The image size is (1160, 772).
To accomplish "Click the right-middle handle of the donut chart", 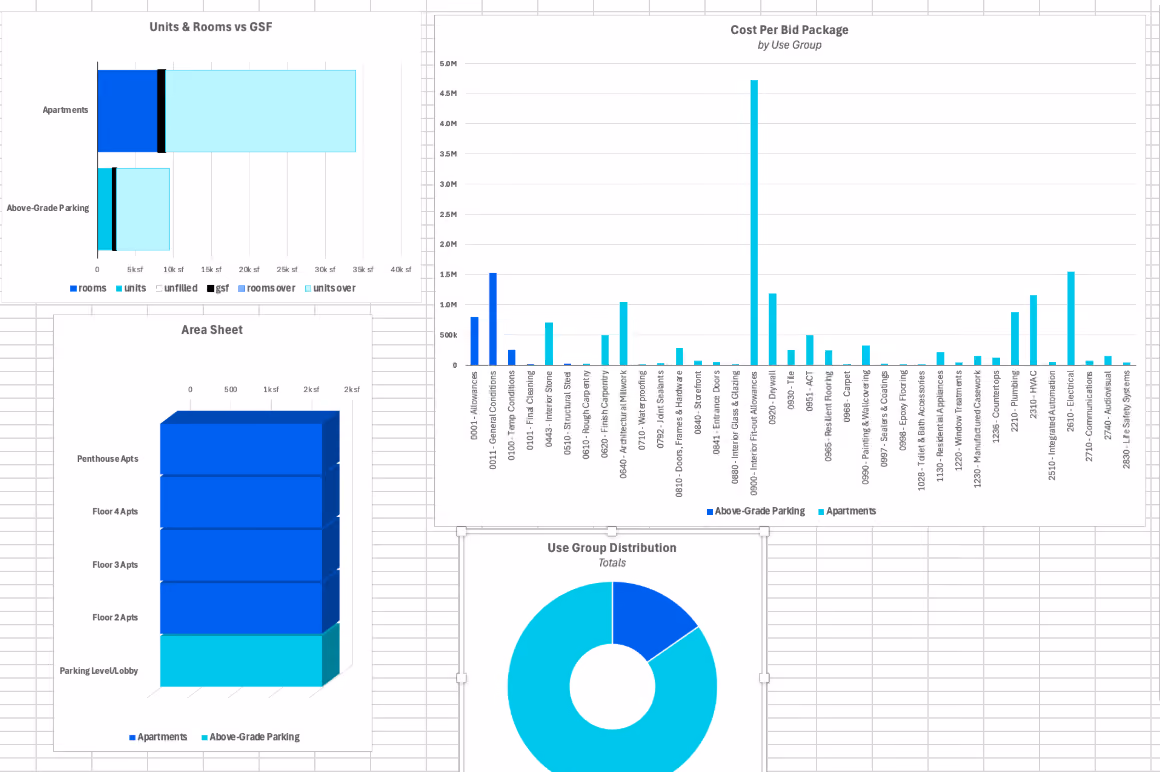I will coord(764,677).
